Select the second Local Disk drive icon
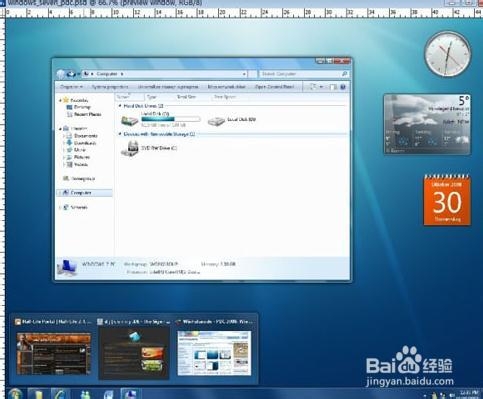Screen dimensions: 483x399 (216, 121)
